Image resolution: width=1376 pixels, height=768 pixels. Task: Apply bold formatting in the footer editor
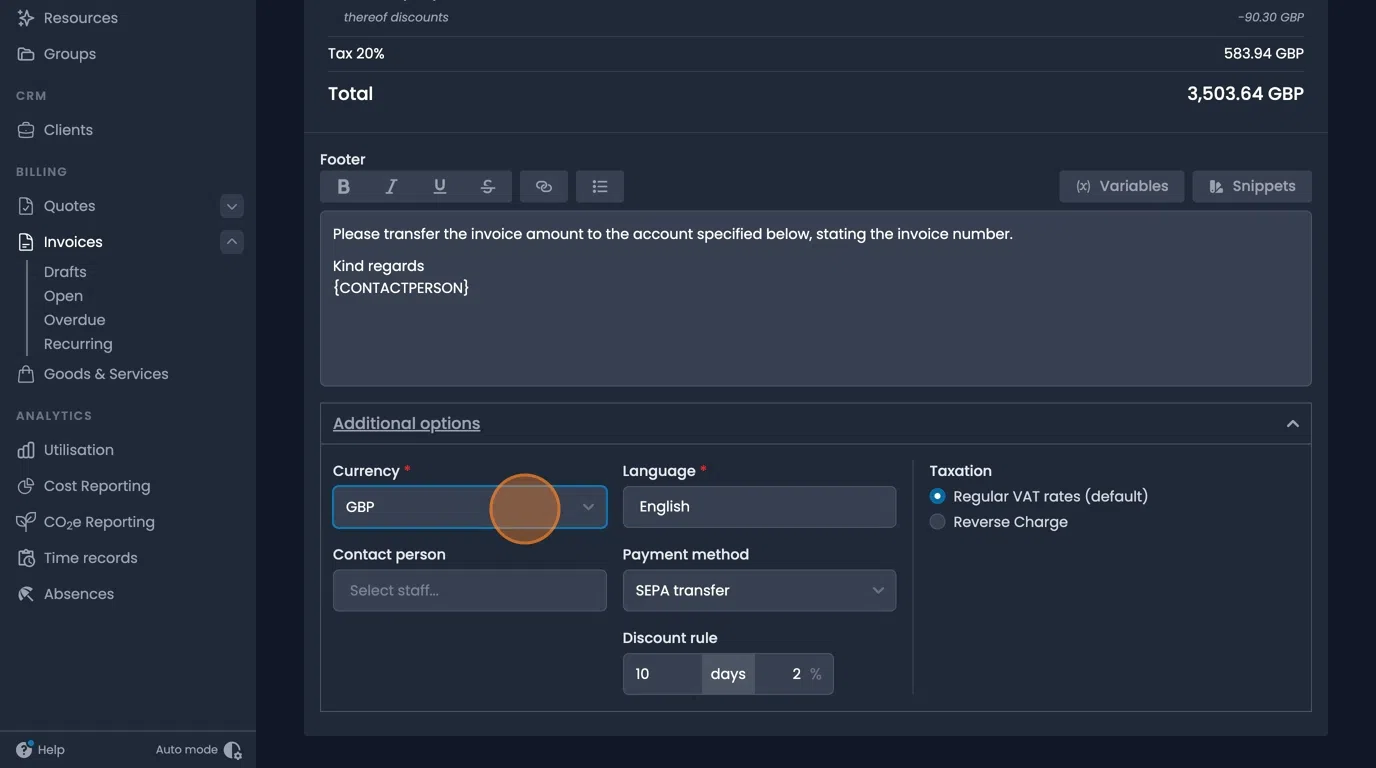click(343, 186)
